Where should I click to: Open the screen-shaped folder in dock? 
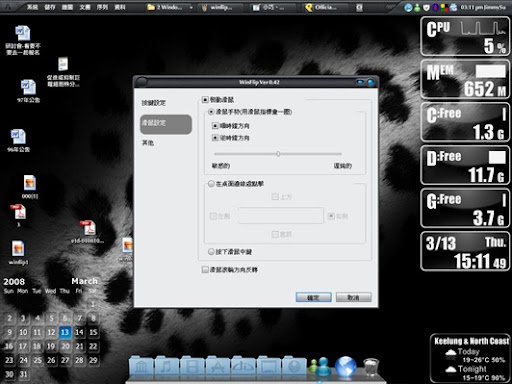269,367
